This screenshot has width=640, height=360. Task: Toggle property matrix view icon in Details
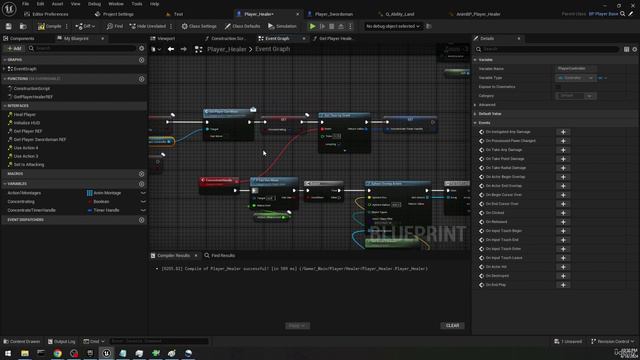[627, 49]
